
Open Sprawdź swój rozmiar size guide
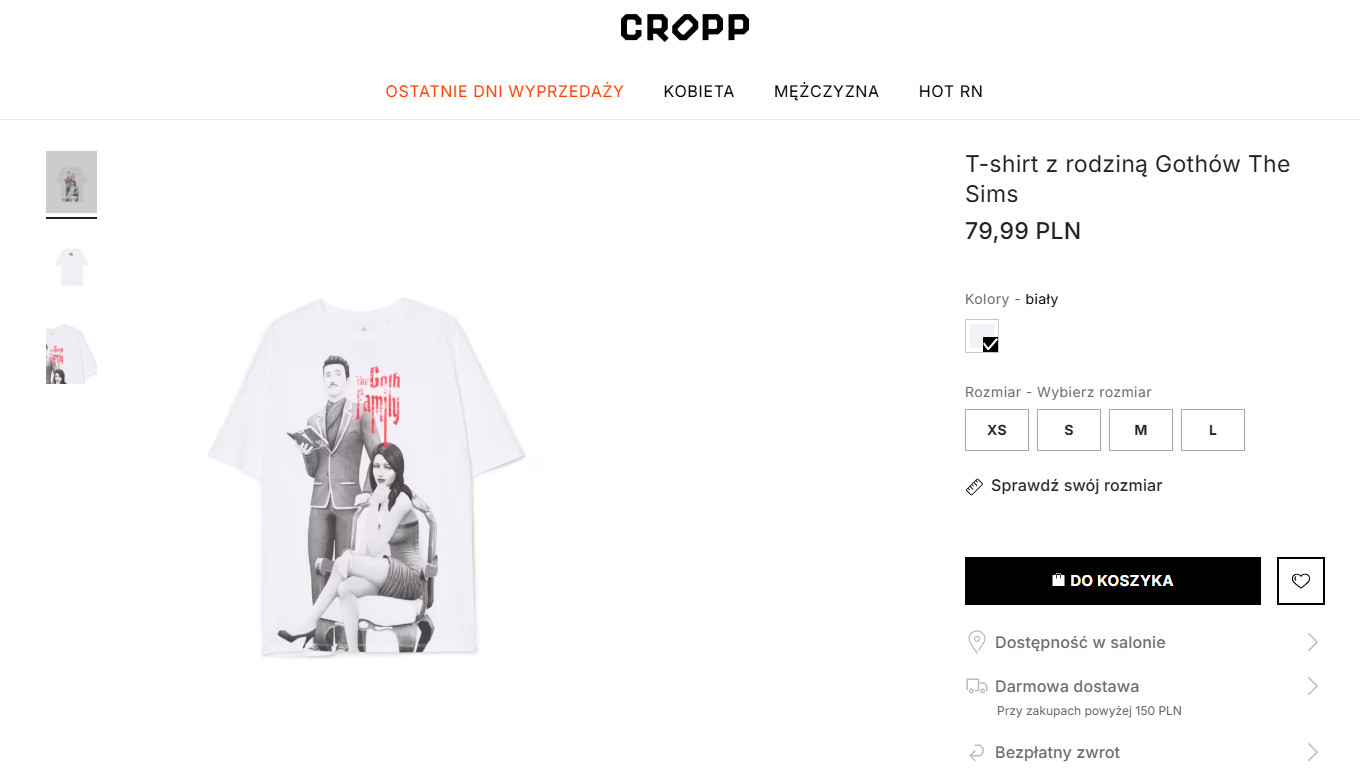pos(1076,486)
